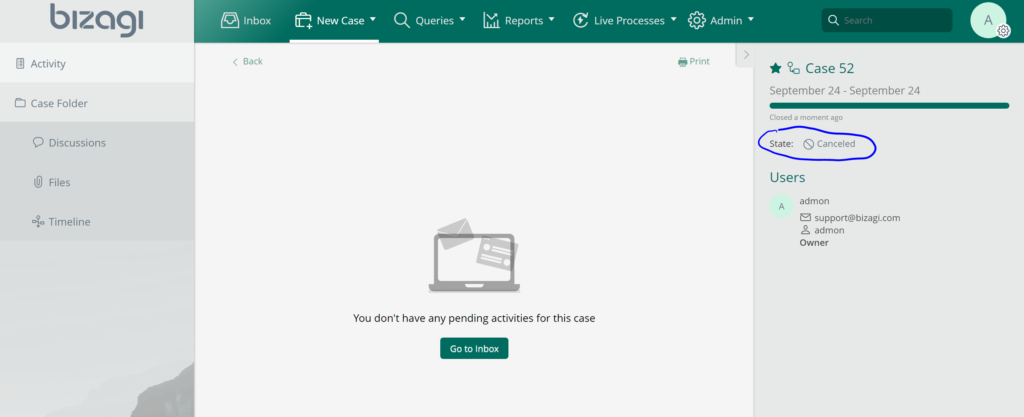Click the support@bizagi.com email

click(857, 218)
